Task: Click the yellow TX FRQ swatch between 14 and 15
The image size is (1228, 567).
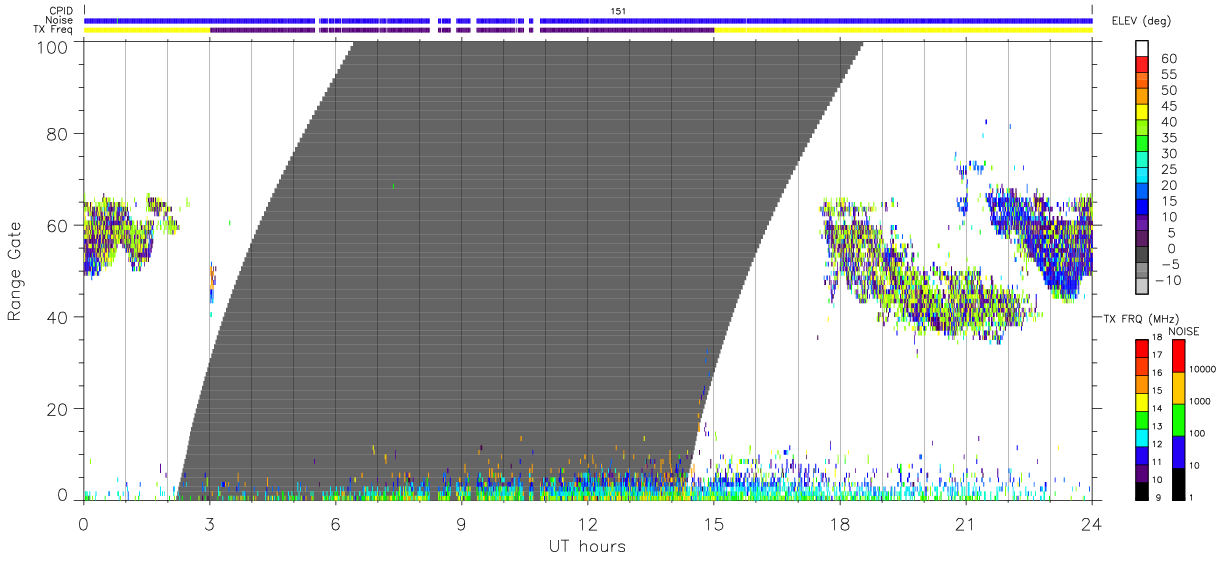Action: 1142,402
